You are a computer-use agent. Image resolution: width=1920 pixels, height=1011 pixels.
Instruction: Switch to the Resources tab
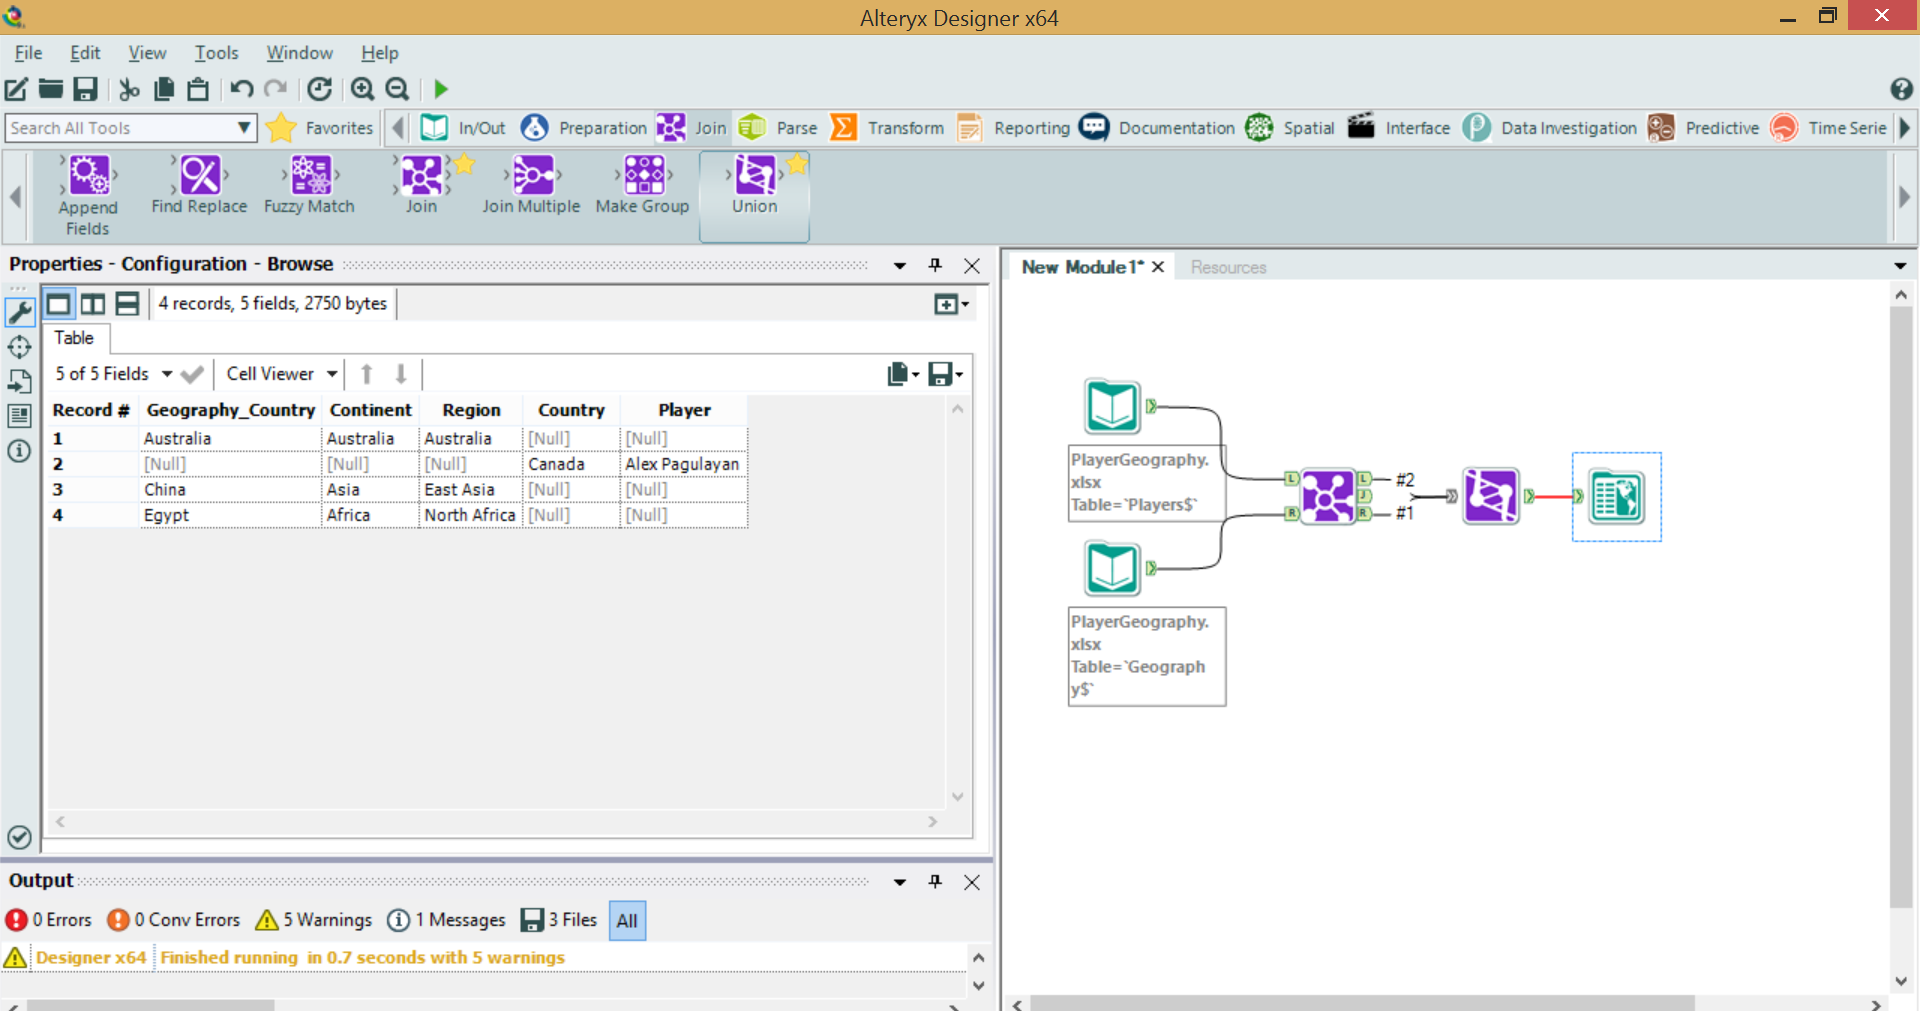[1228, 267]
